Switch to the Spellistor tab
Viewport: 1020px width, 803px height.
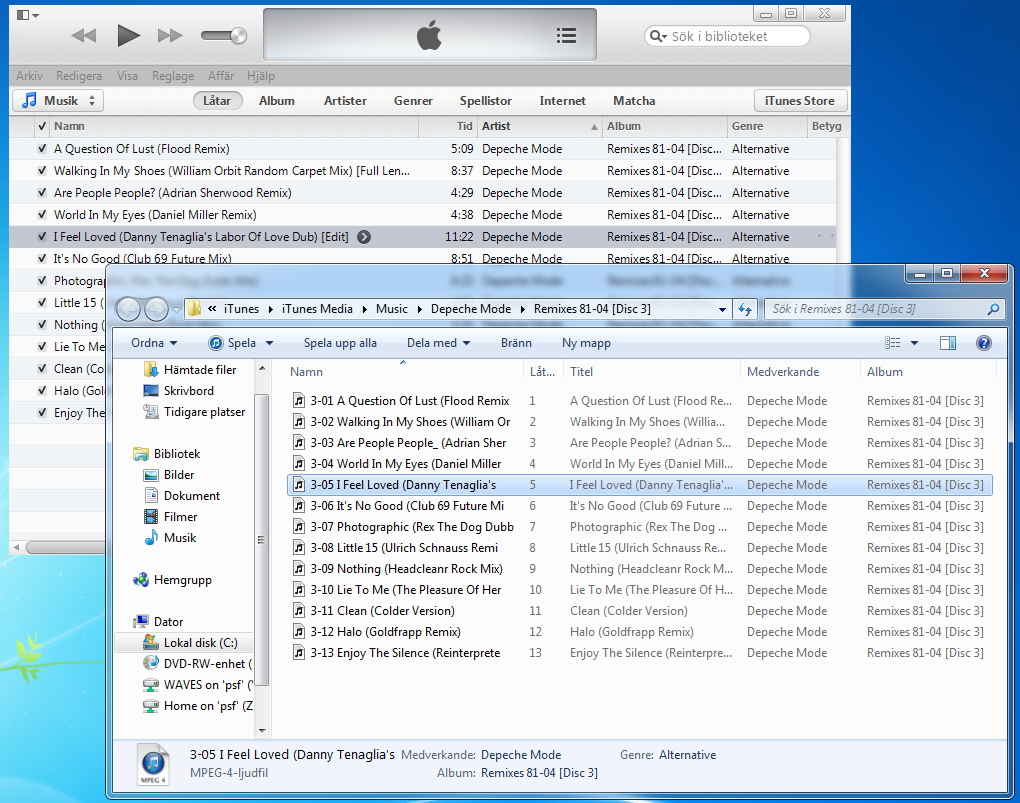(x=485, y=101)
